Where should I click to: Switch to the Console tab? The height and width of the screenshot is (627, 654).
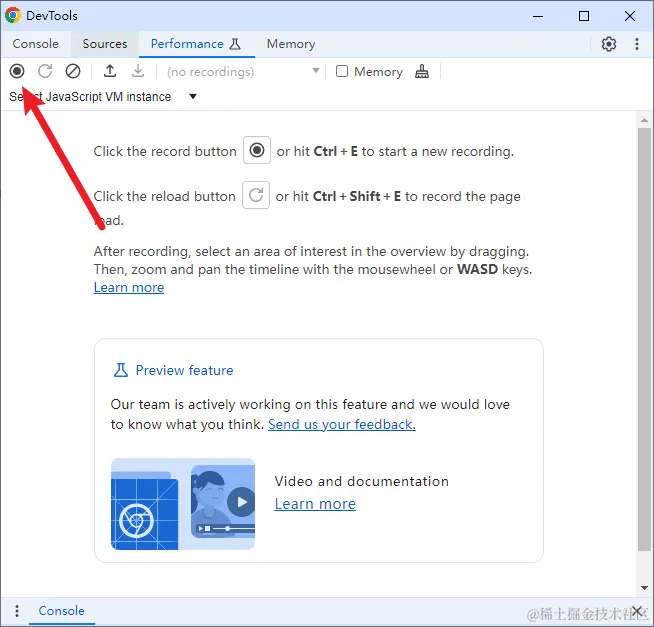pos(35,44)
